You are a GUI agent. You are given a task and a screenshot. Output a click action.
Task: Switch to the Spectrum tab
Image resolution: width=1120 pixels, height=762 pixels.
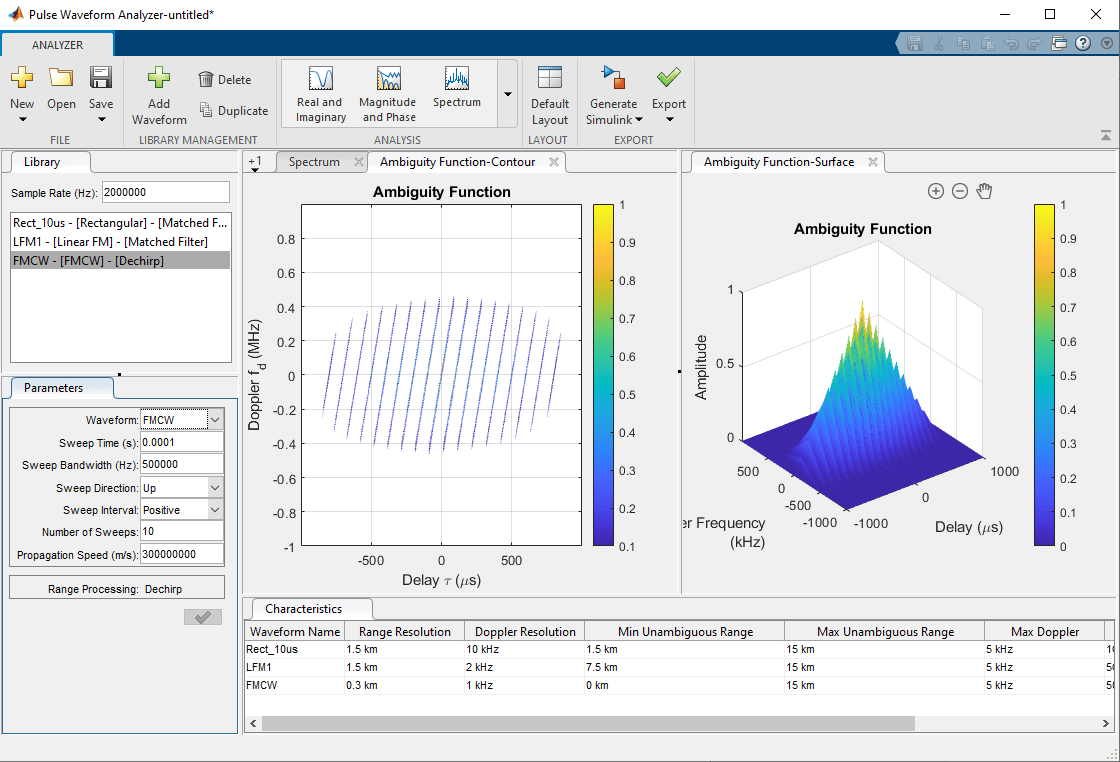tap(314, 162)
